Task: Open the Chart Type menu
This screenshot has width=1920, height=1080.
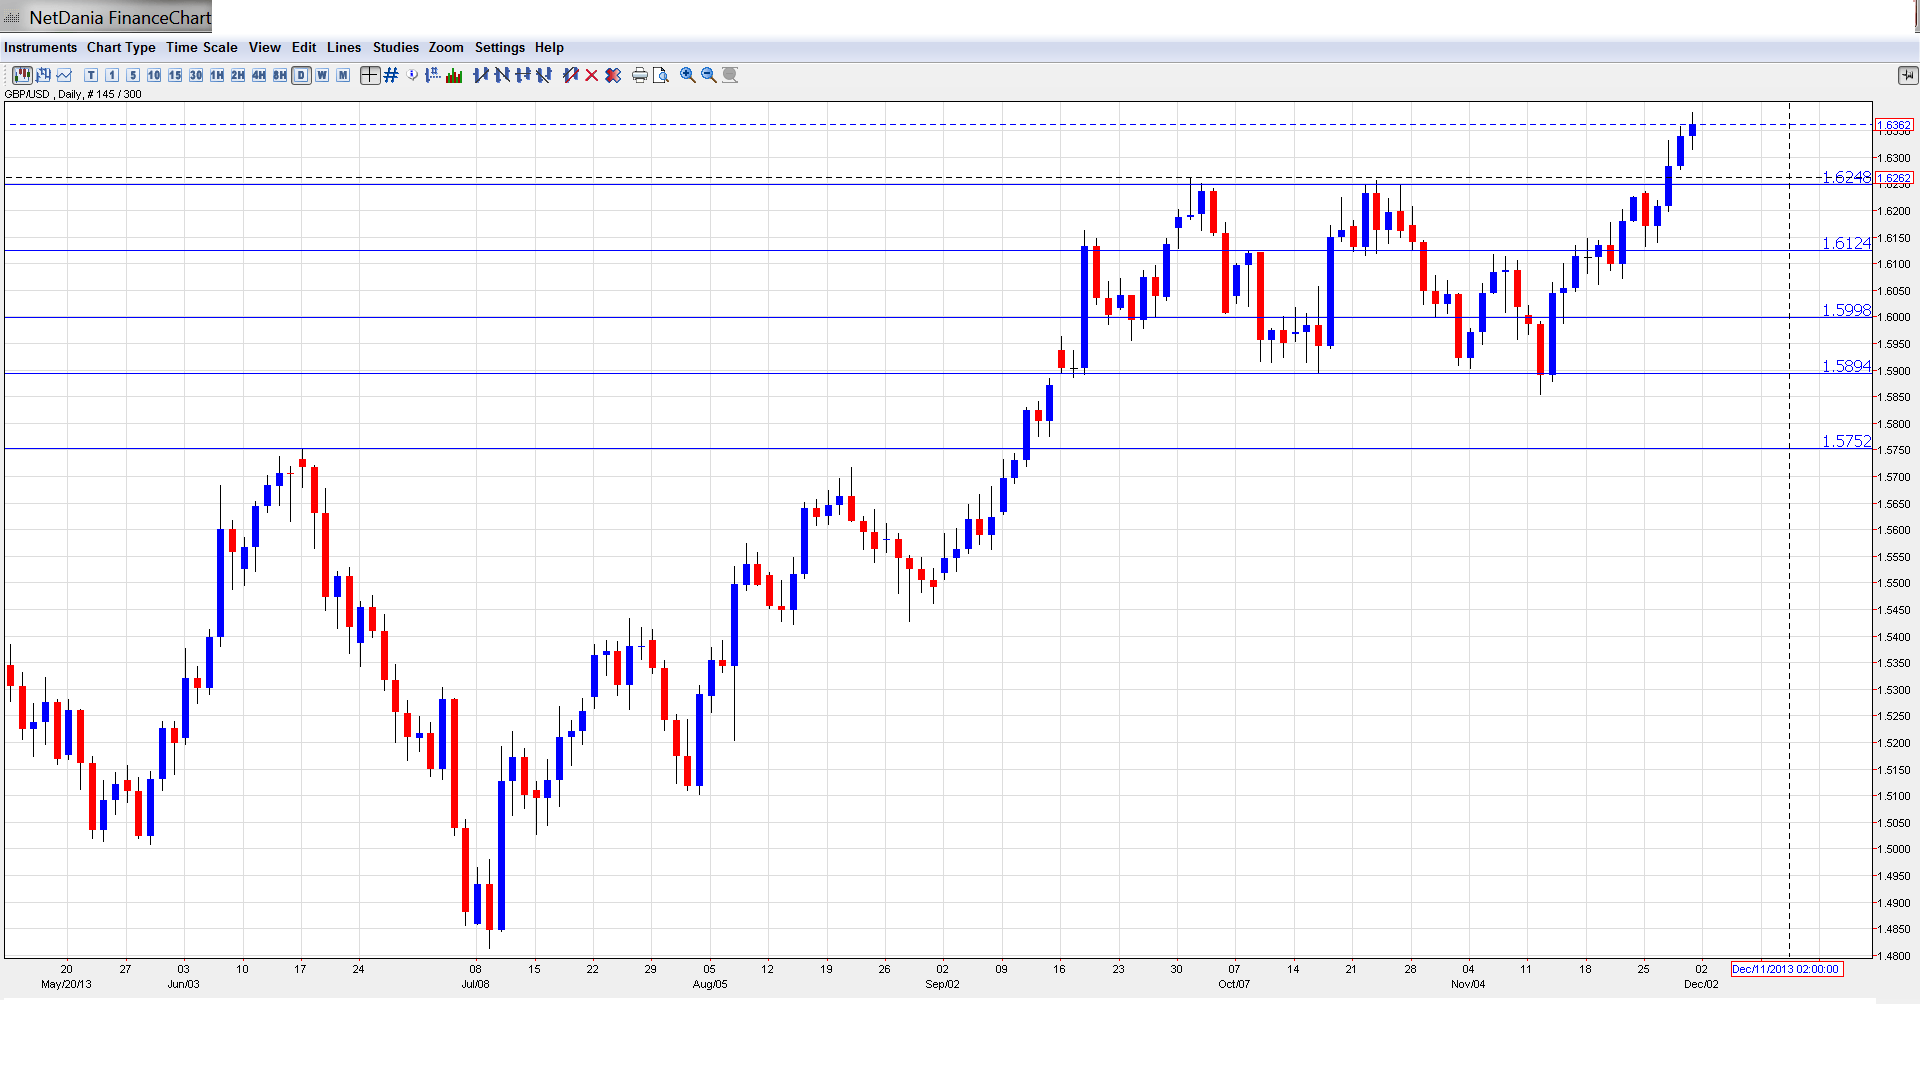Action: [x=121, y=47]
